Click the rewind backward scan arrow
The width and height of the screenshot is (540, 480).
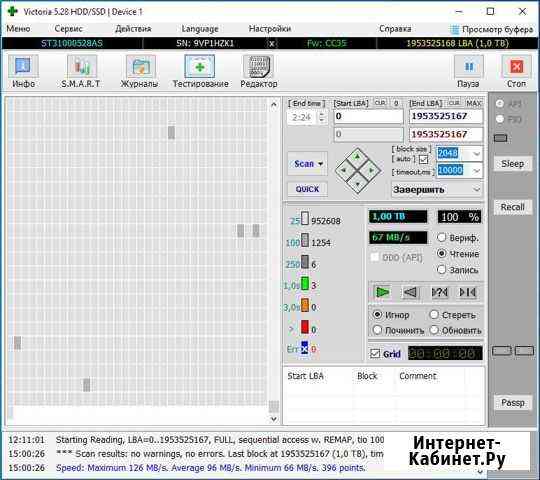(x=410, y=293)
